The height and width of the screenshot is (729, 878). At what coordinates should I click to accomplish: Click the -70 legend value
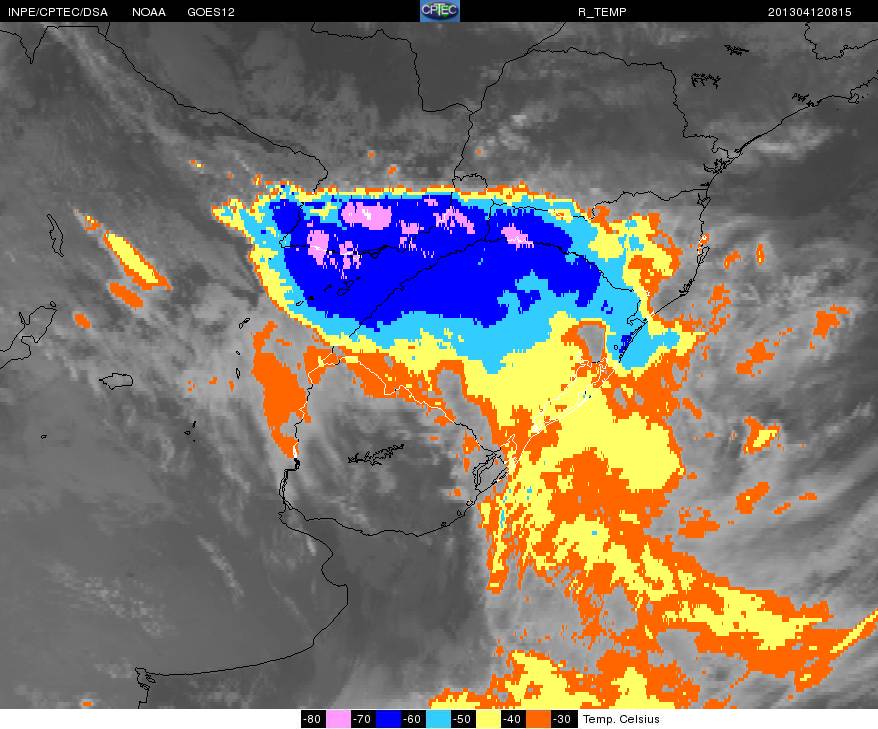tap(362, 719)
